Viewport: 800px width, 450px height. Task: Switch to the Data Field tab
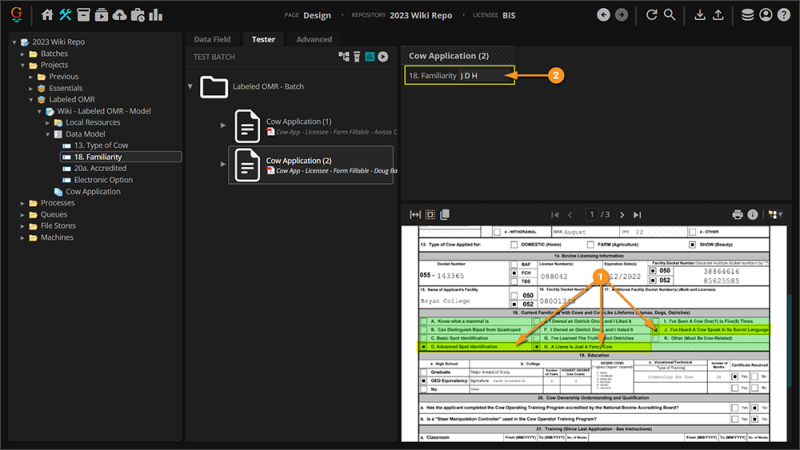(x=212, y=39)
